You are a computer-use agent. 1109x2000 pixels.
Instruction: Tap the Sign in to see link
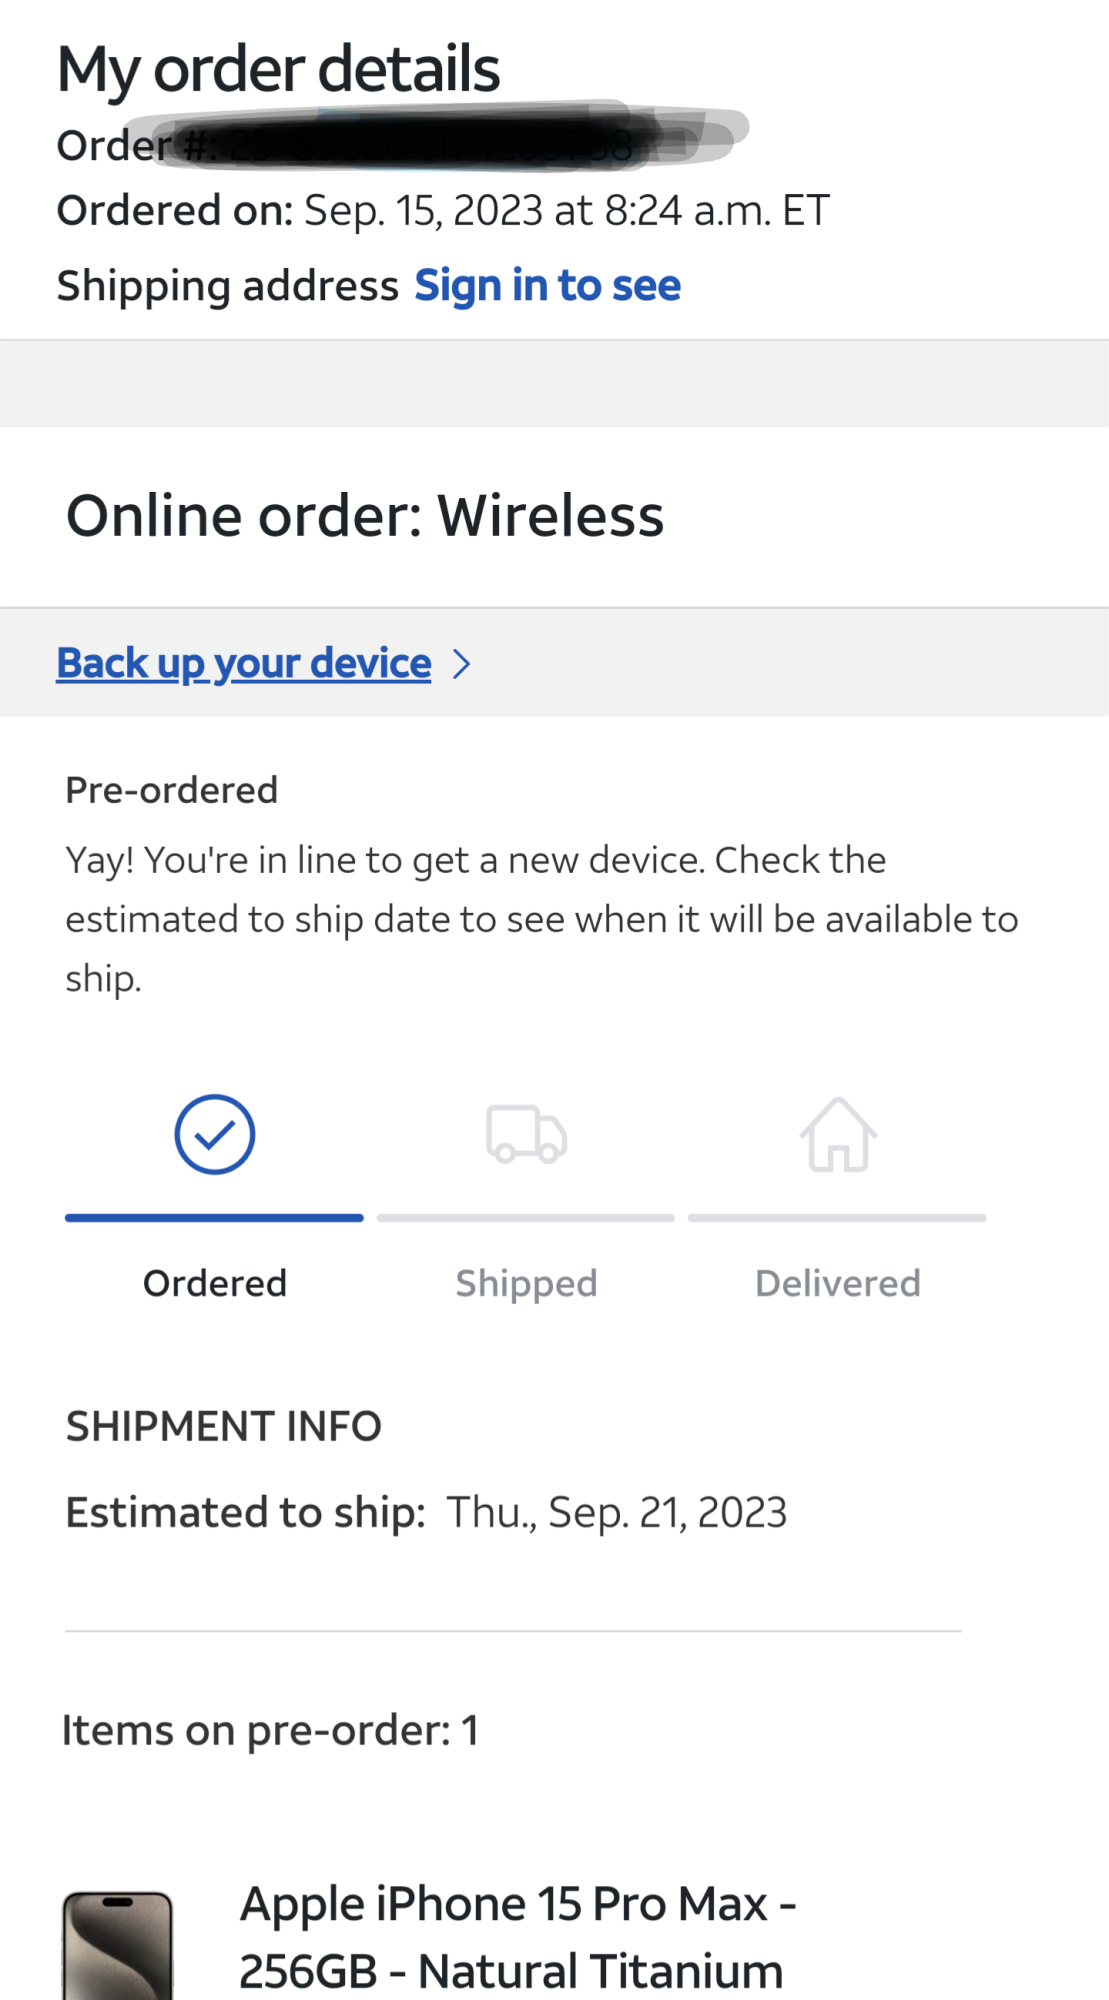pyautogui.click(x=547, y=286)
